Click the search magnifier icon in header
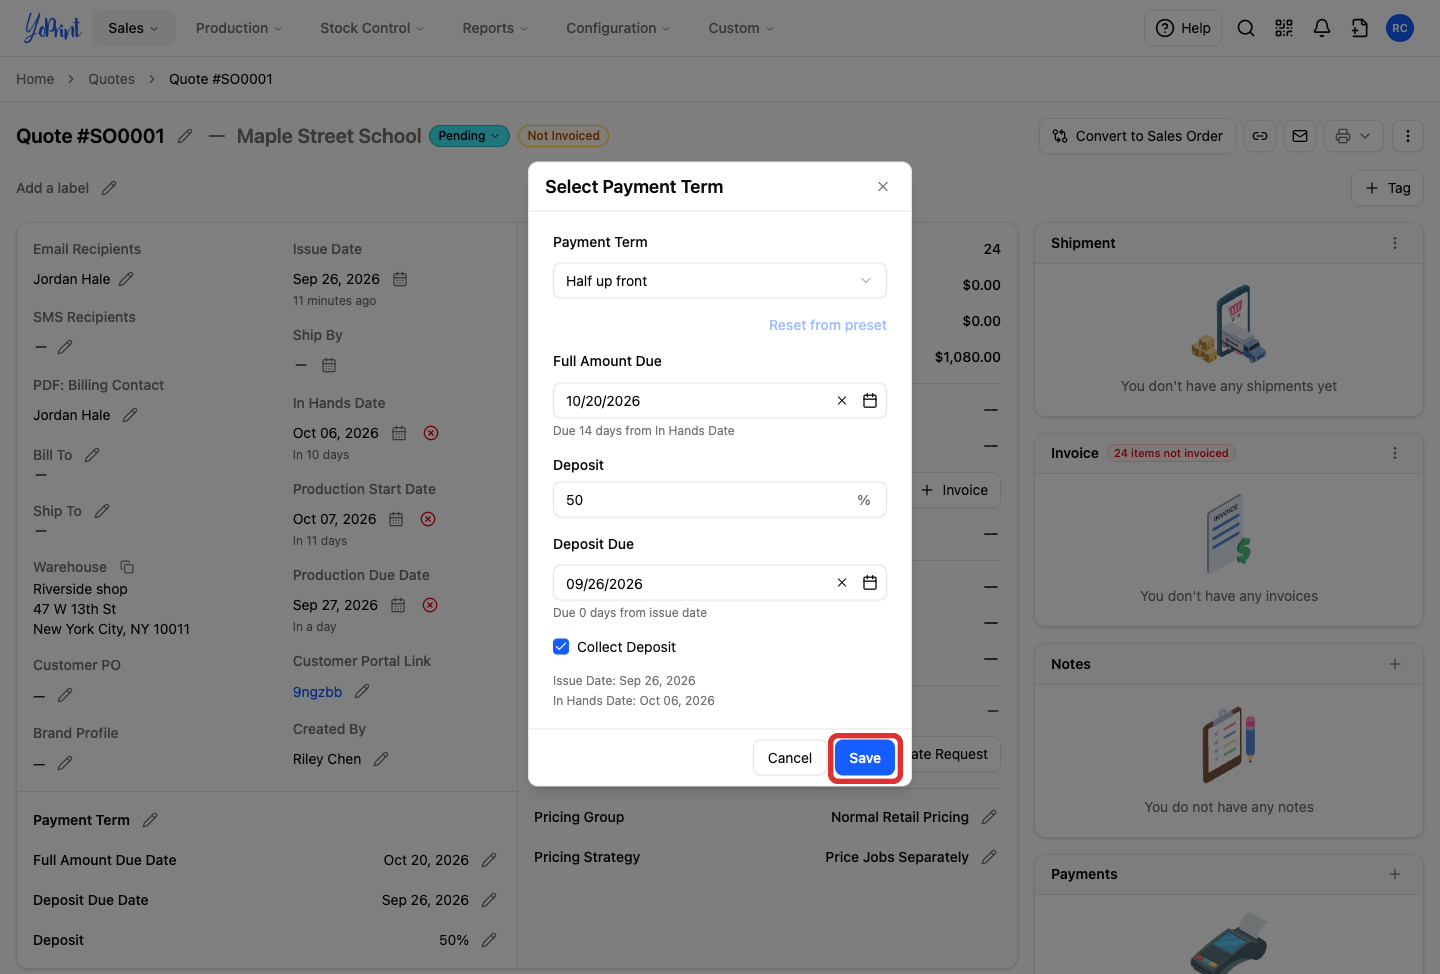The height and width of the screenshot is (974, 1440). coord(1246,28)
